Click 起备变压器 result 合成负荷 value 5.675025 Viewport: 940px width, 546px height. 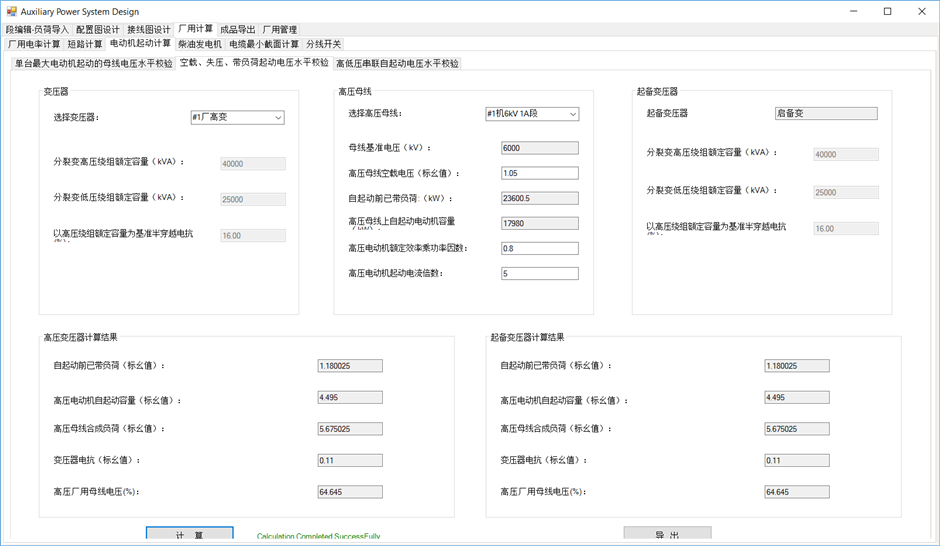[x=797, y=429]
